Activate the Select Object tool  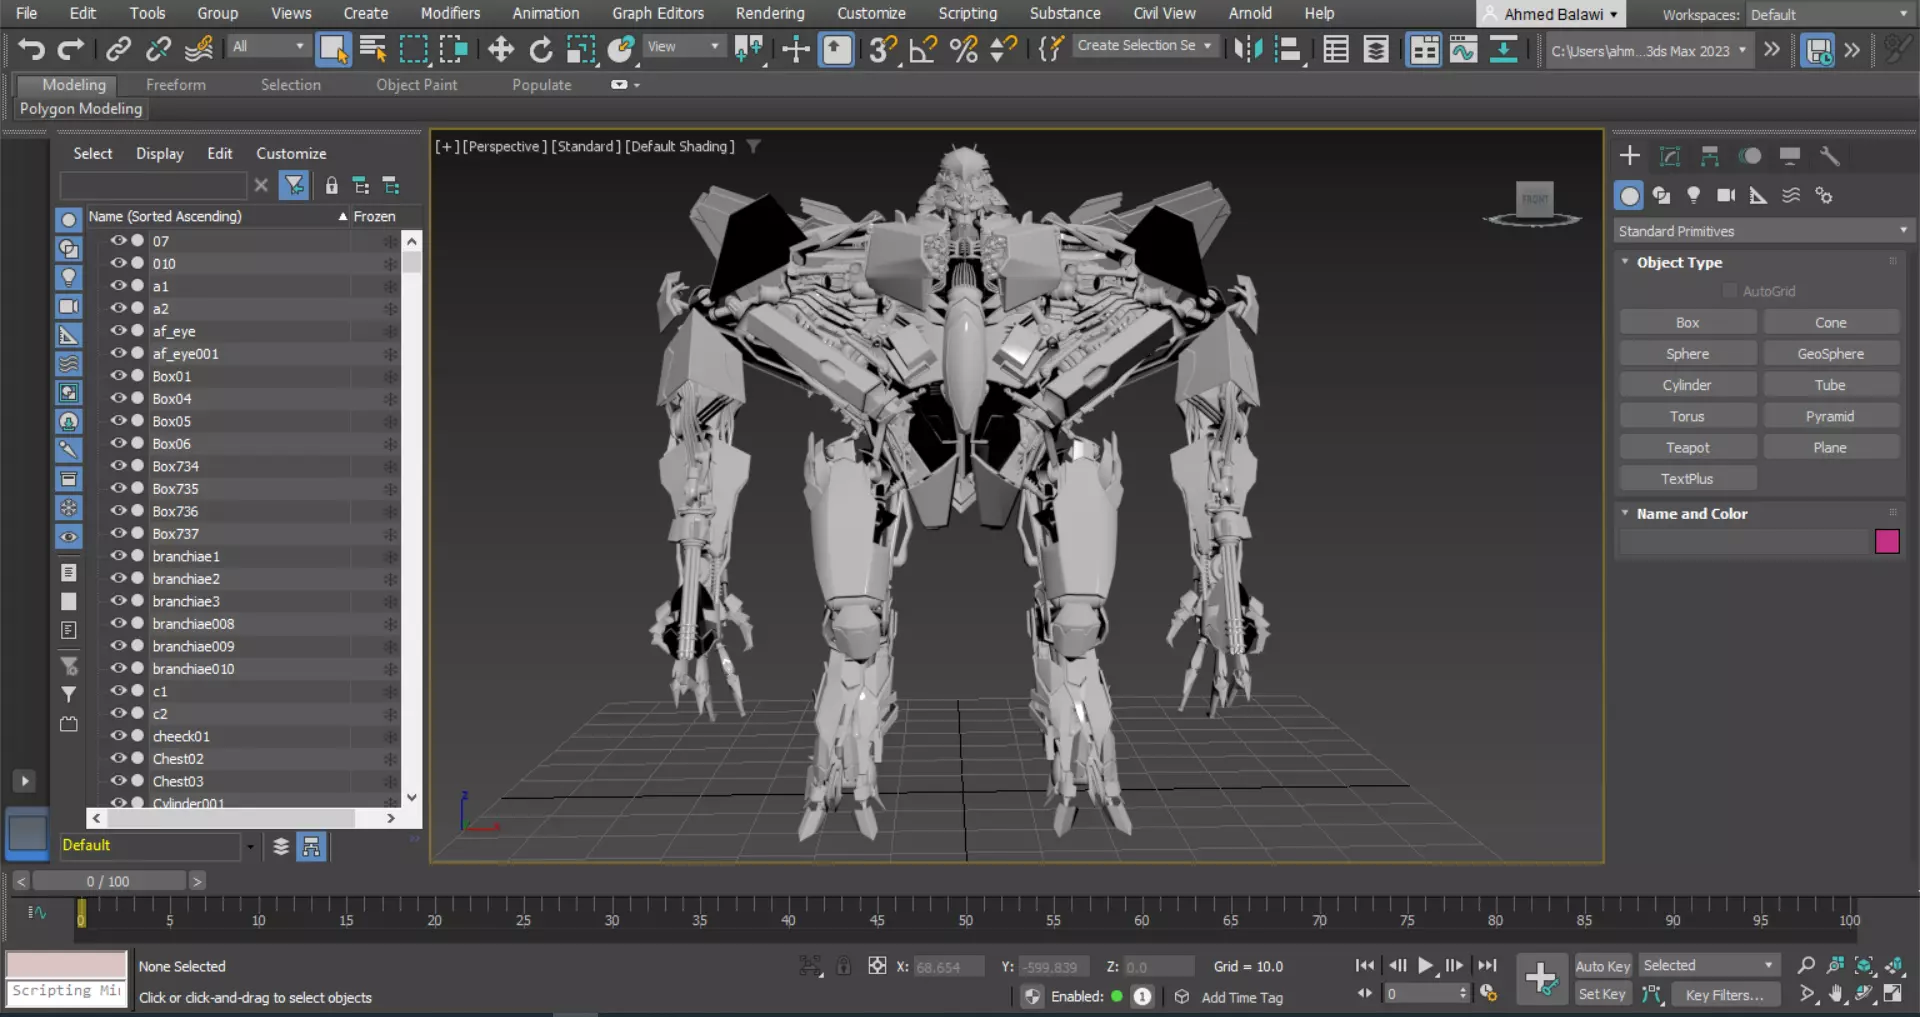333,48
